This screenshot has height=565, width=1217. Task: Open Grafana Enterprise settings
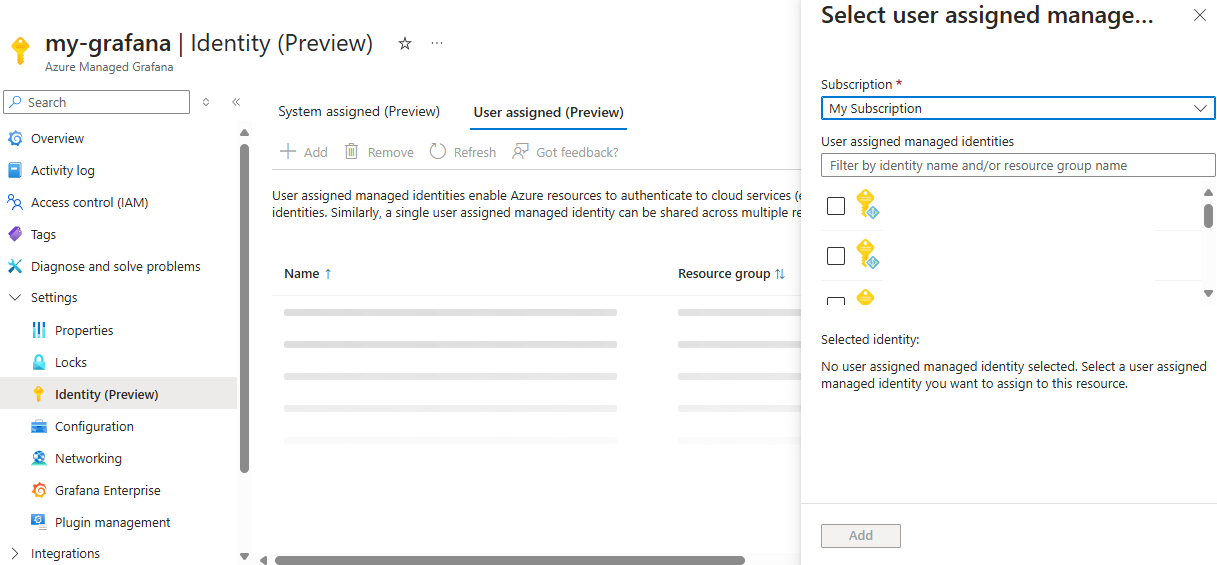(107, 490)
